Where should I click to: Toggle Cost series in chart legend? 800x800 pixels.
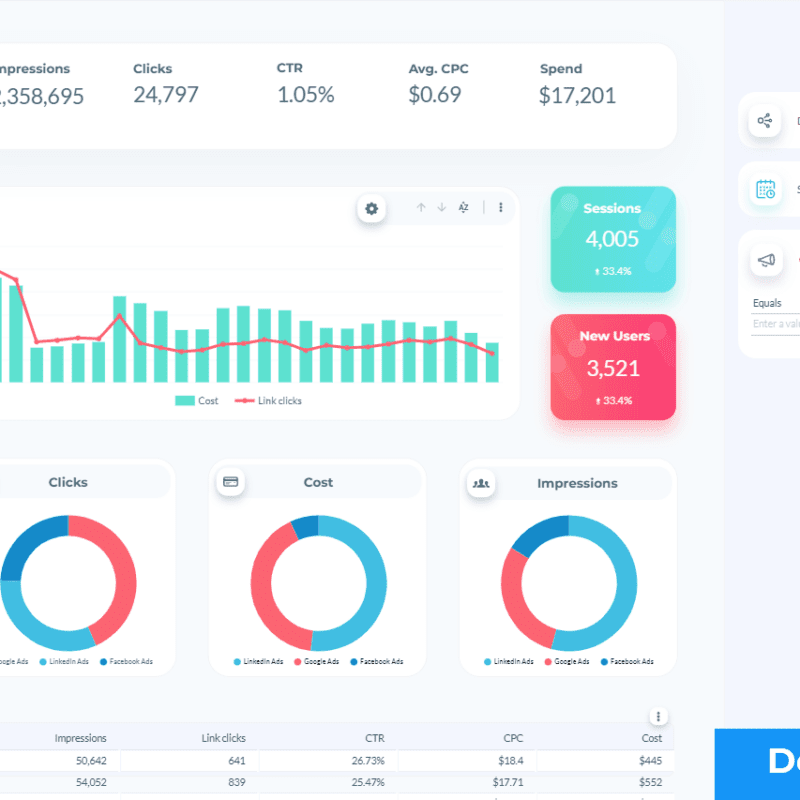(196, 401)
